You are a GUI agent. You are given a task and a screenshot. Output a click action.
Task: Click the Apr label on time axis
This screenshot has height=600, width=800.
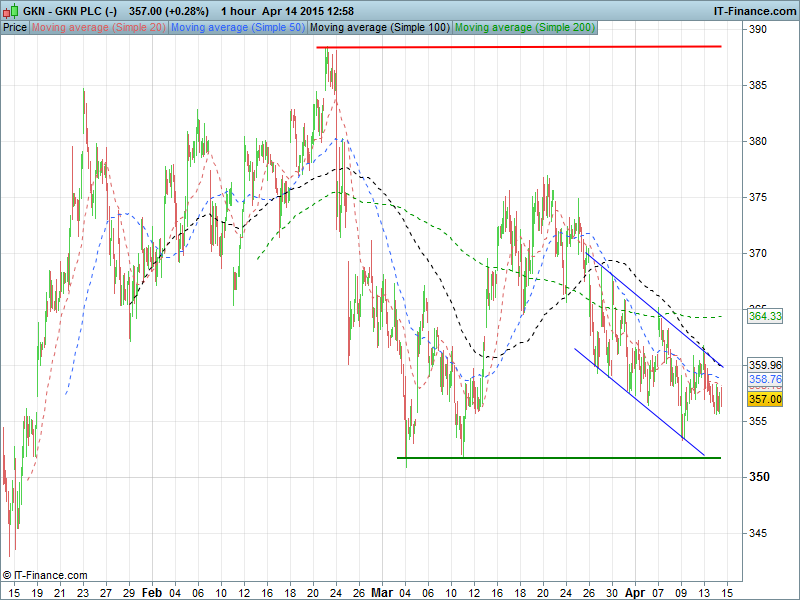pyautogui.click(x=634, y=592)
